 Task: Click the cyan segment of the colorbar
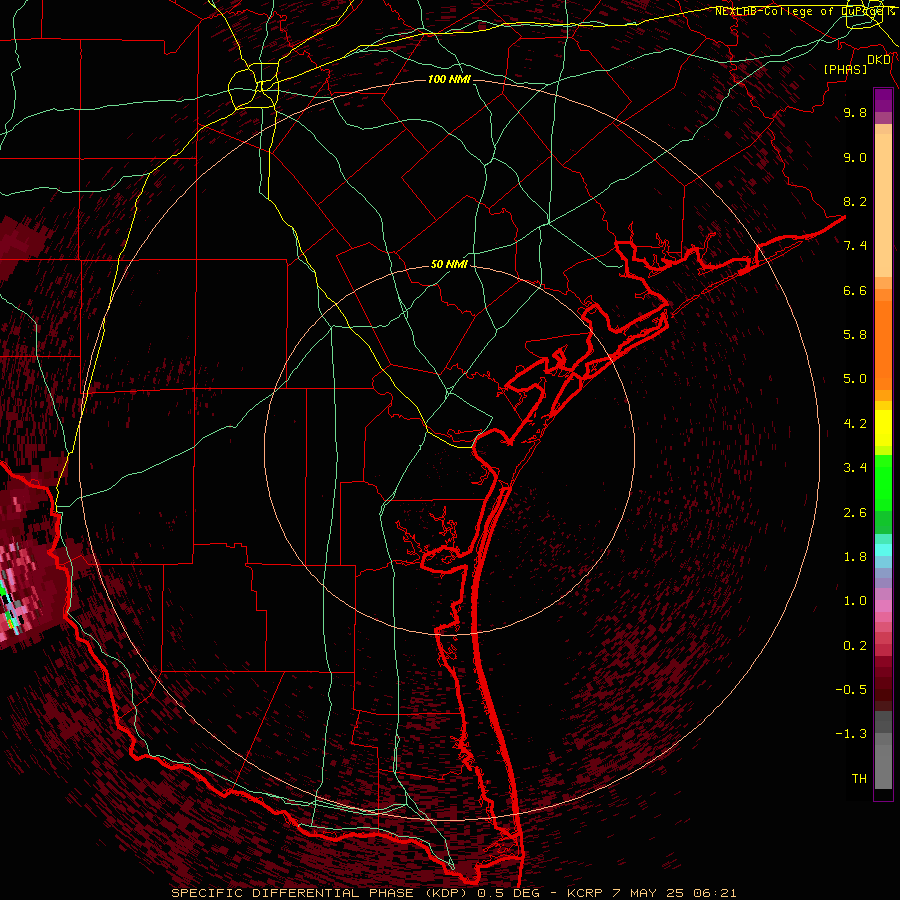point(883,549)
